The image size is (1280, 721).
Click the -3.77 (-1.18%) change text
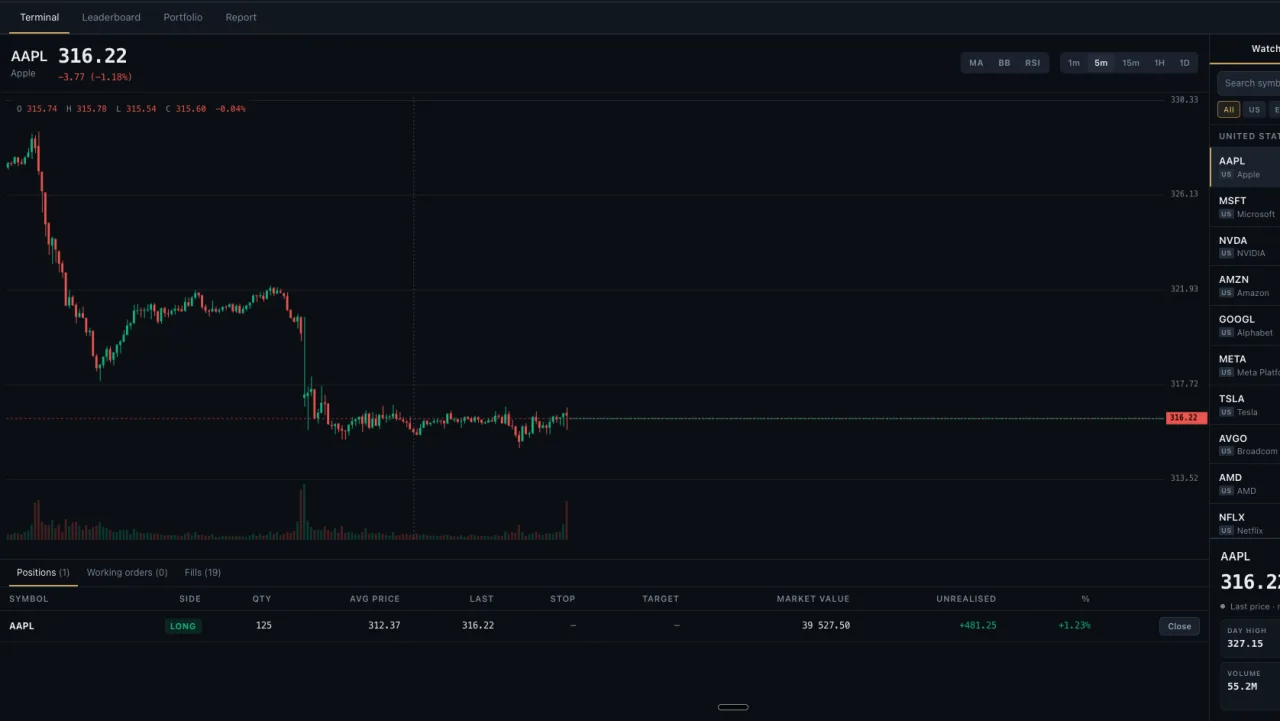click(95, 77)
